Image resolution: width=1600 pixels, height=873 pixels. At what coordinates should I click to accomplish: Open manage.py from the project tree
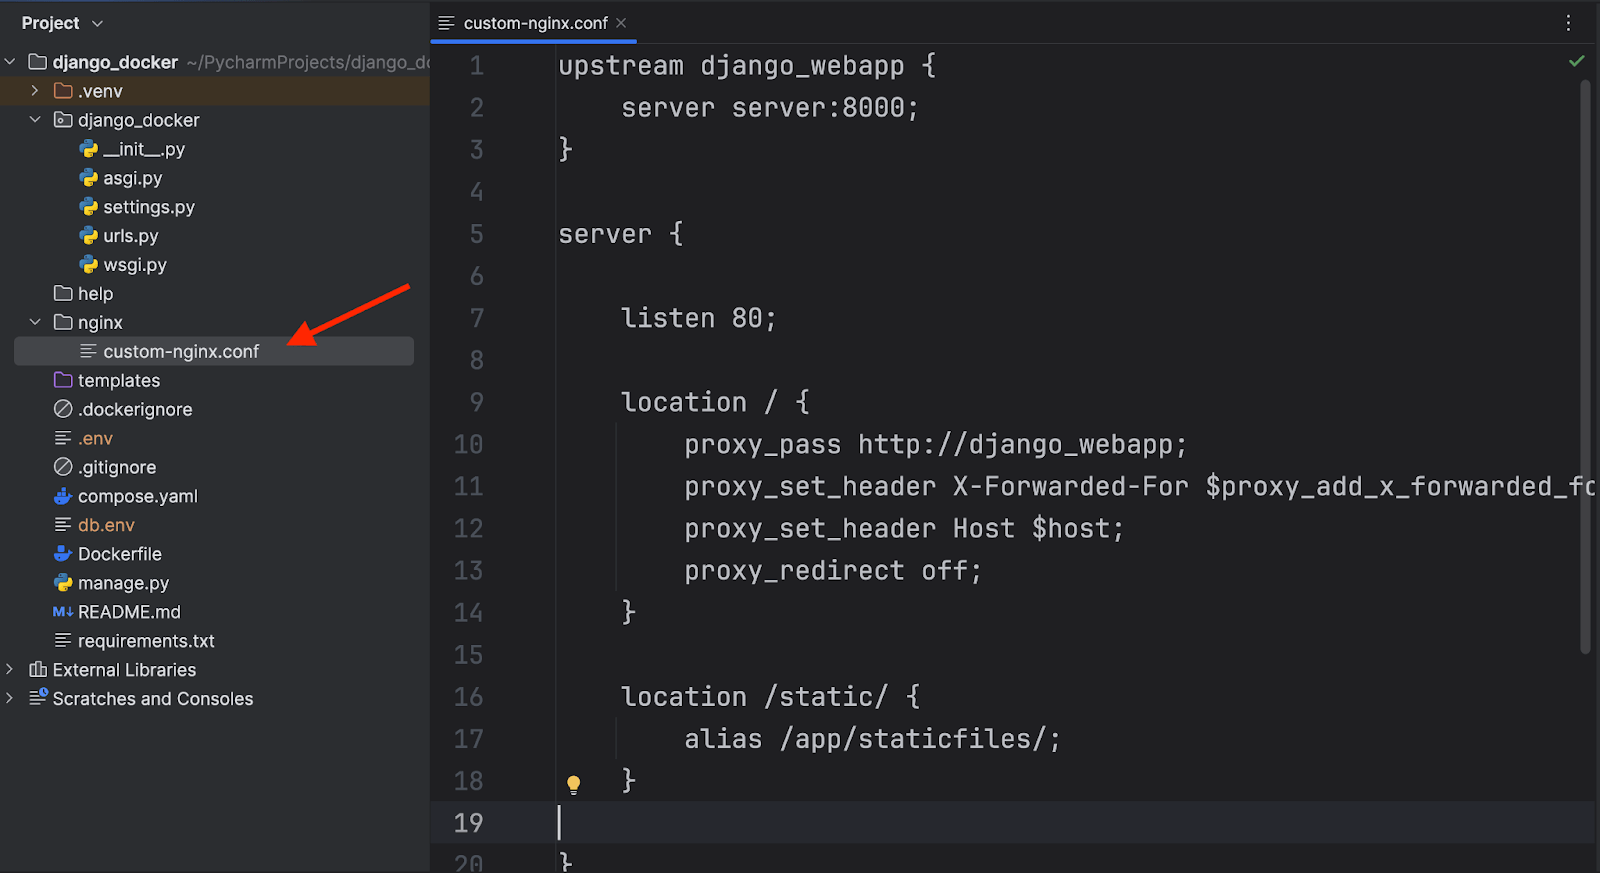pyautogui.click(x=123, y=583)
